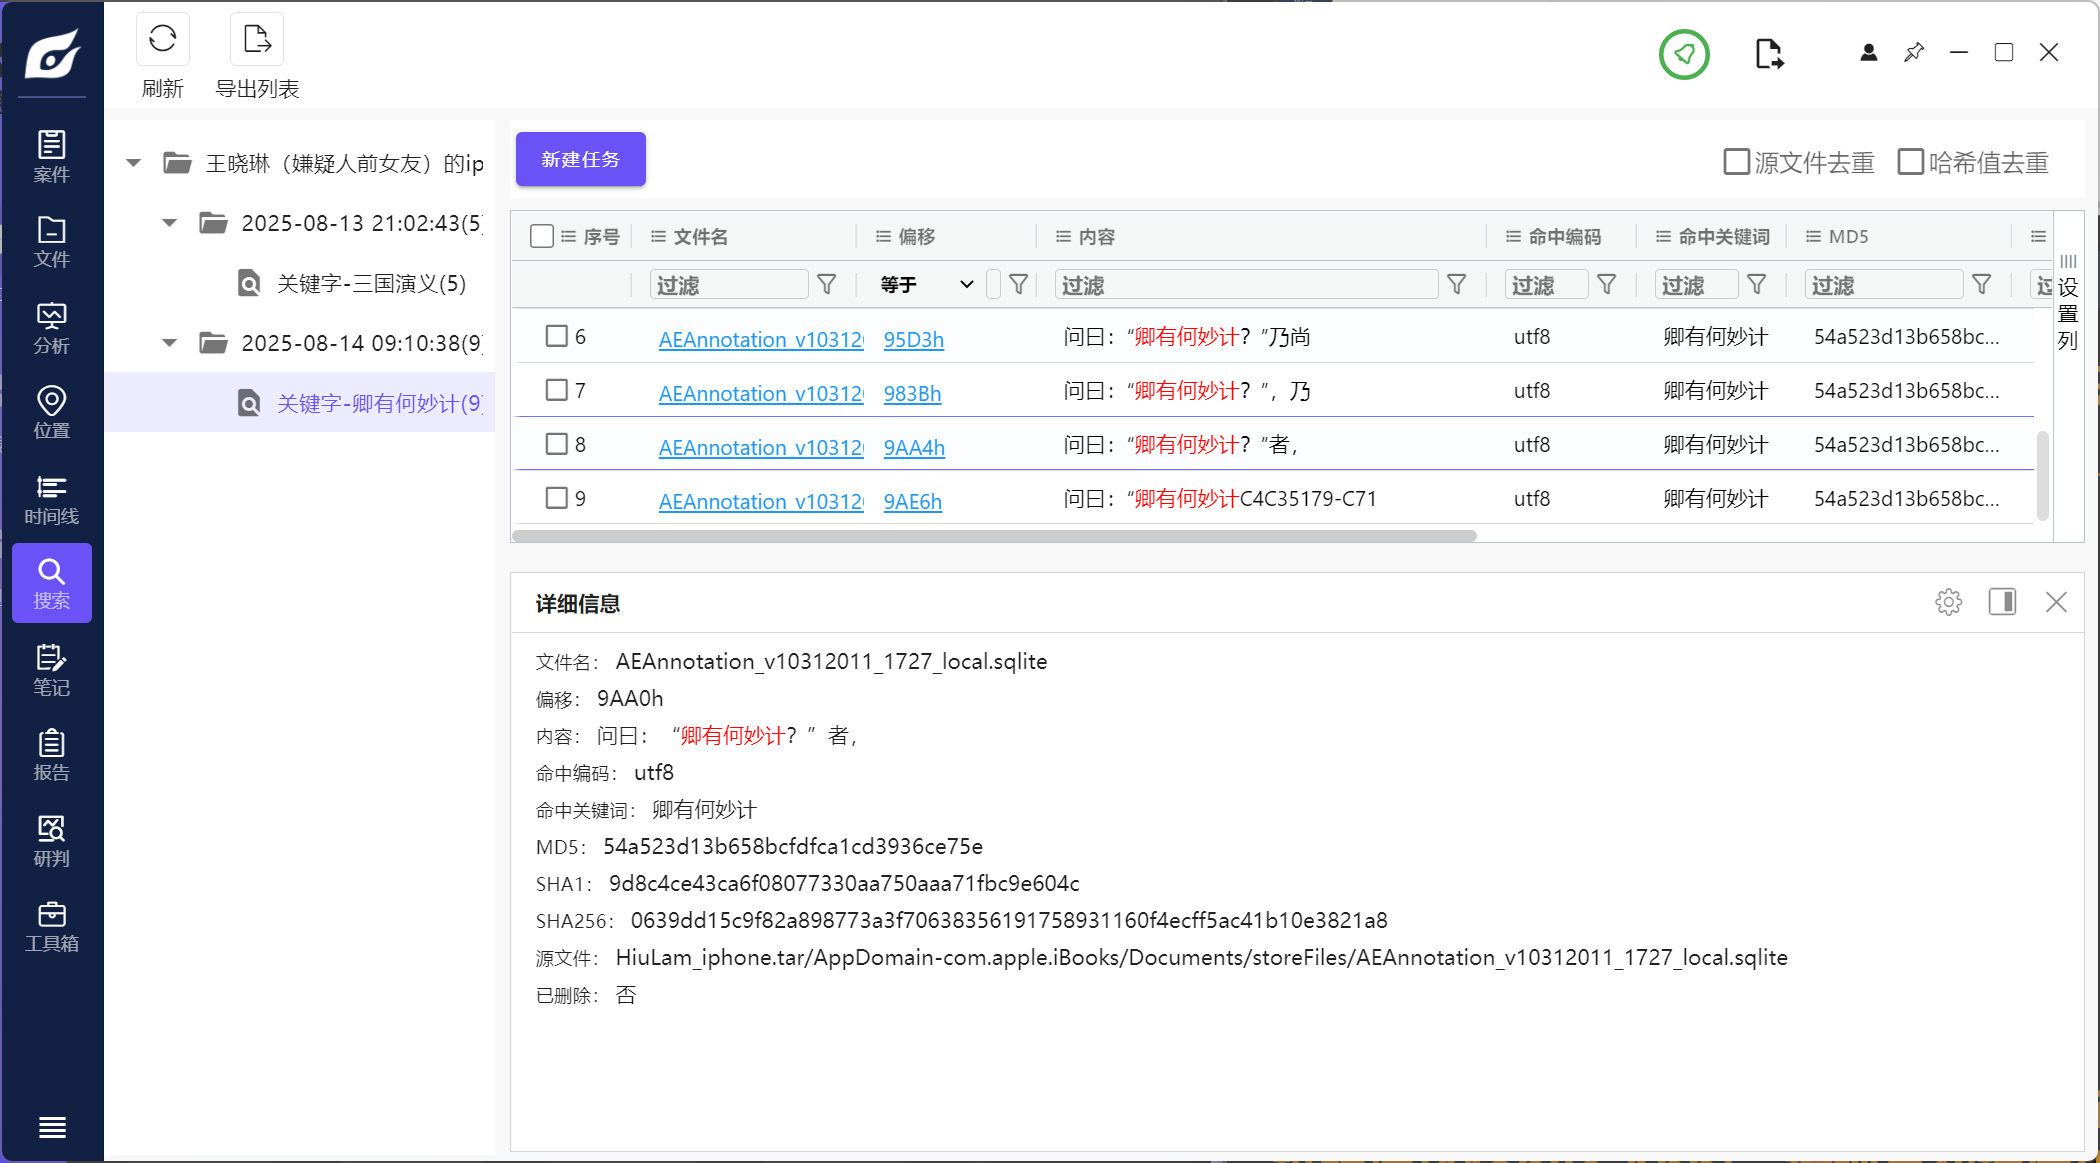Open the Analysis tab in sidebar

[x=51, y=328]
